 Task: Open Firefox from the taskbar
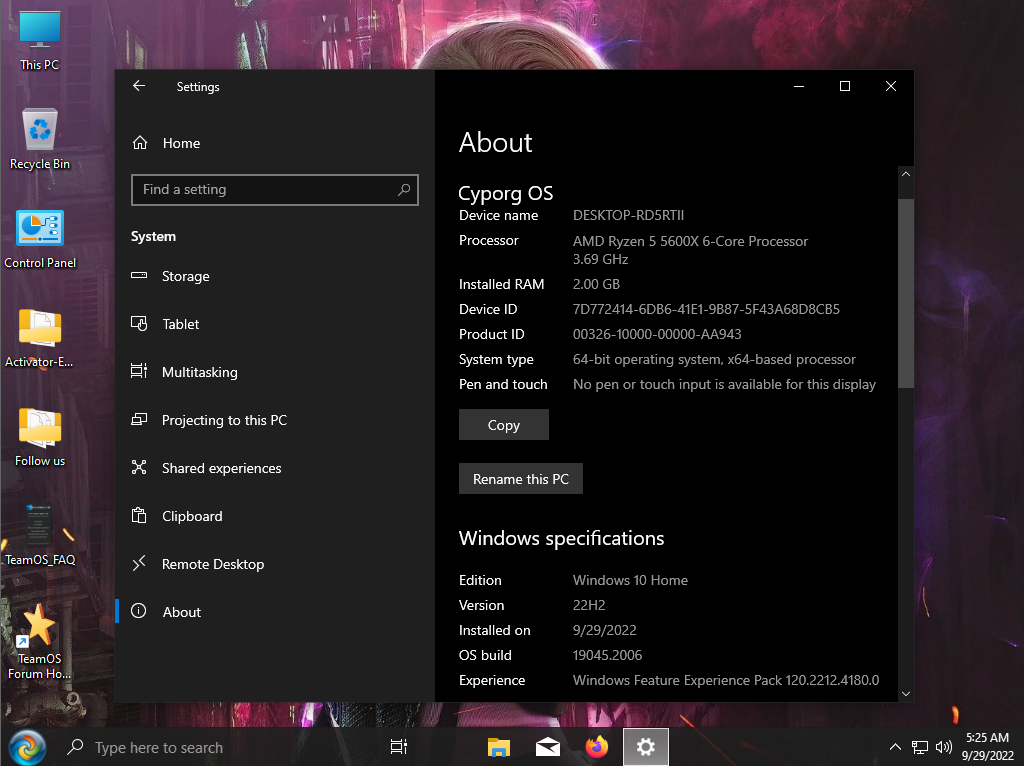pos(597,747)
